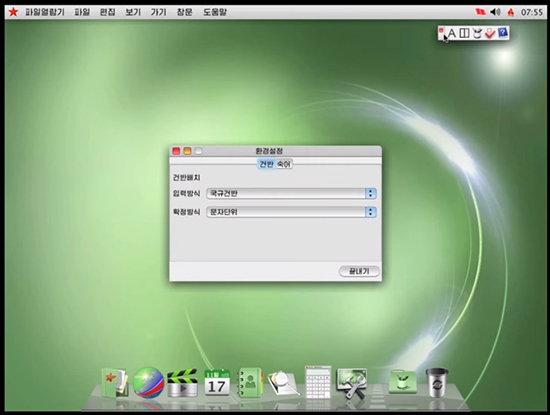
Task: Open the calendar app showing 17
Action: coord(217,382)
